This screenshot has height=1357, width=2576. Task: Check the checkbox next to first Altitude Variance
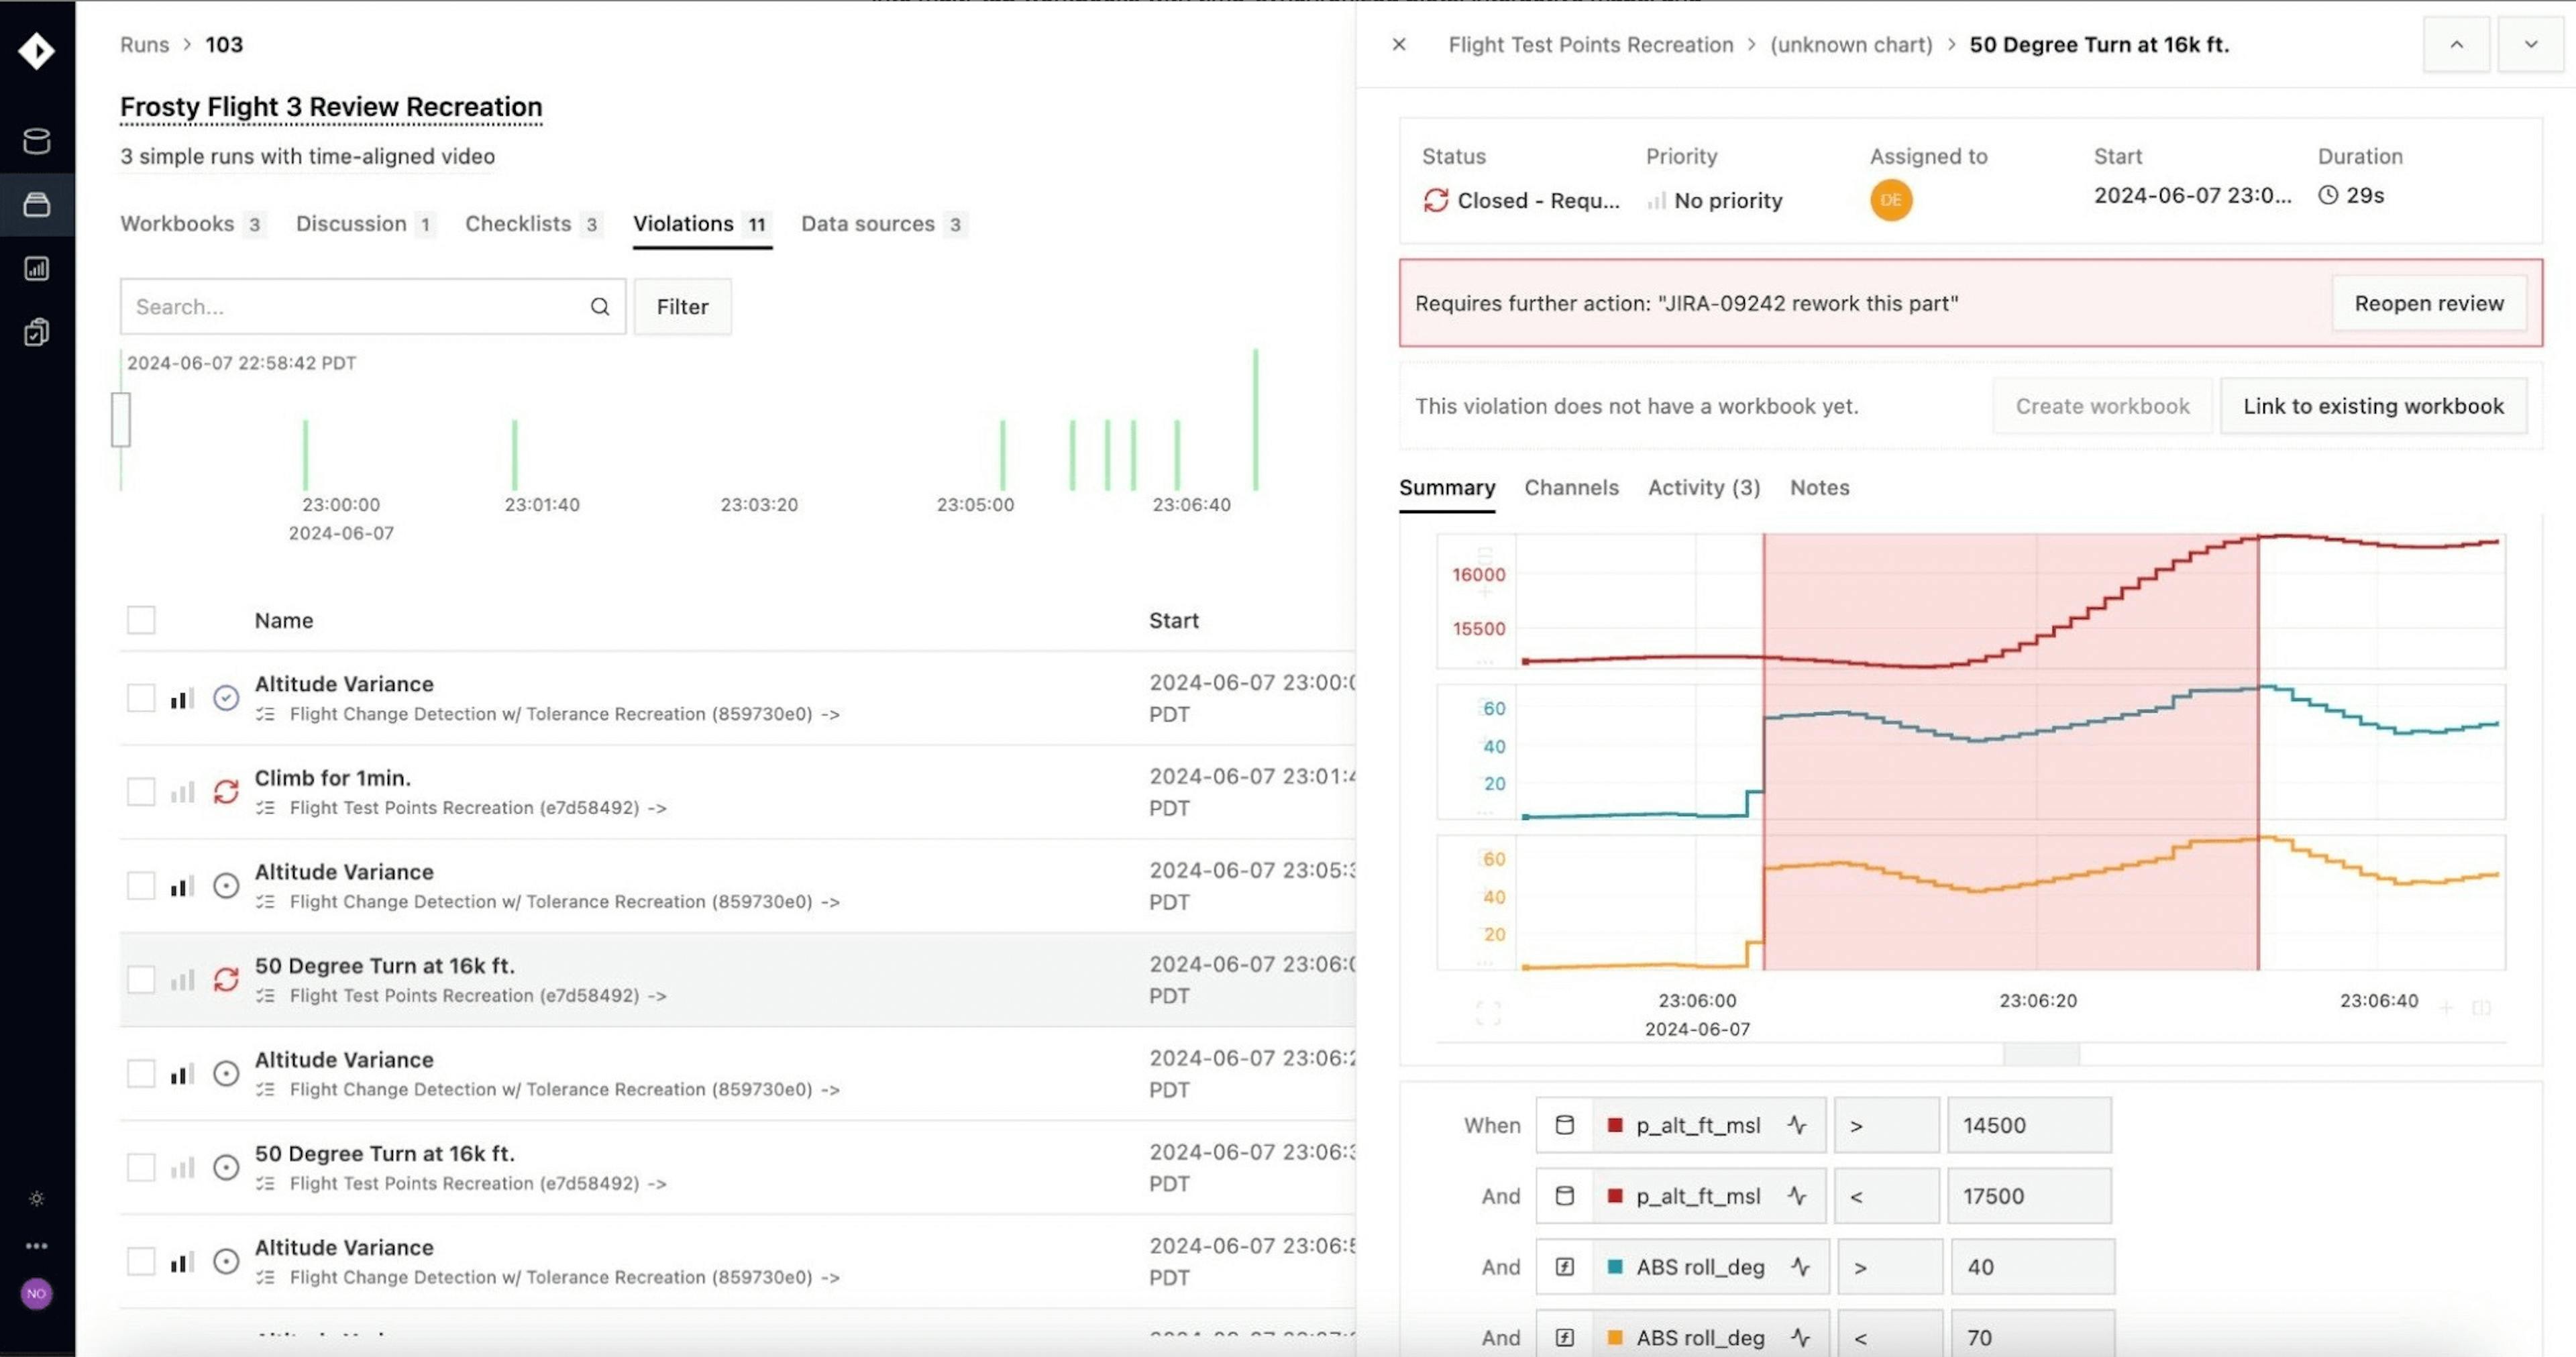[x=141, y=697]
